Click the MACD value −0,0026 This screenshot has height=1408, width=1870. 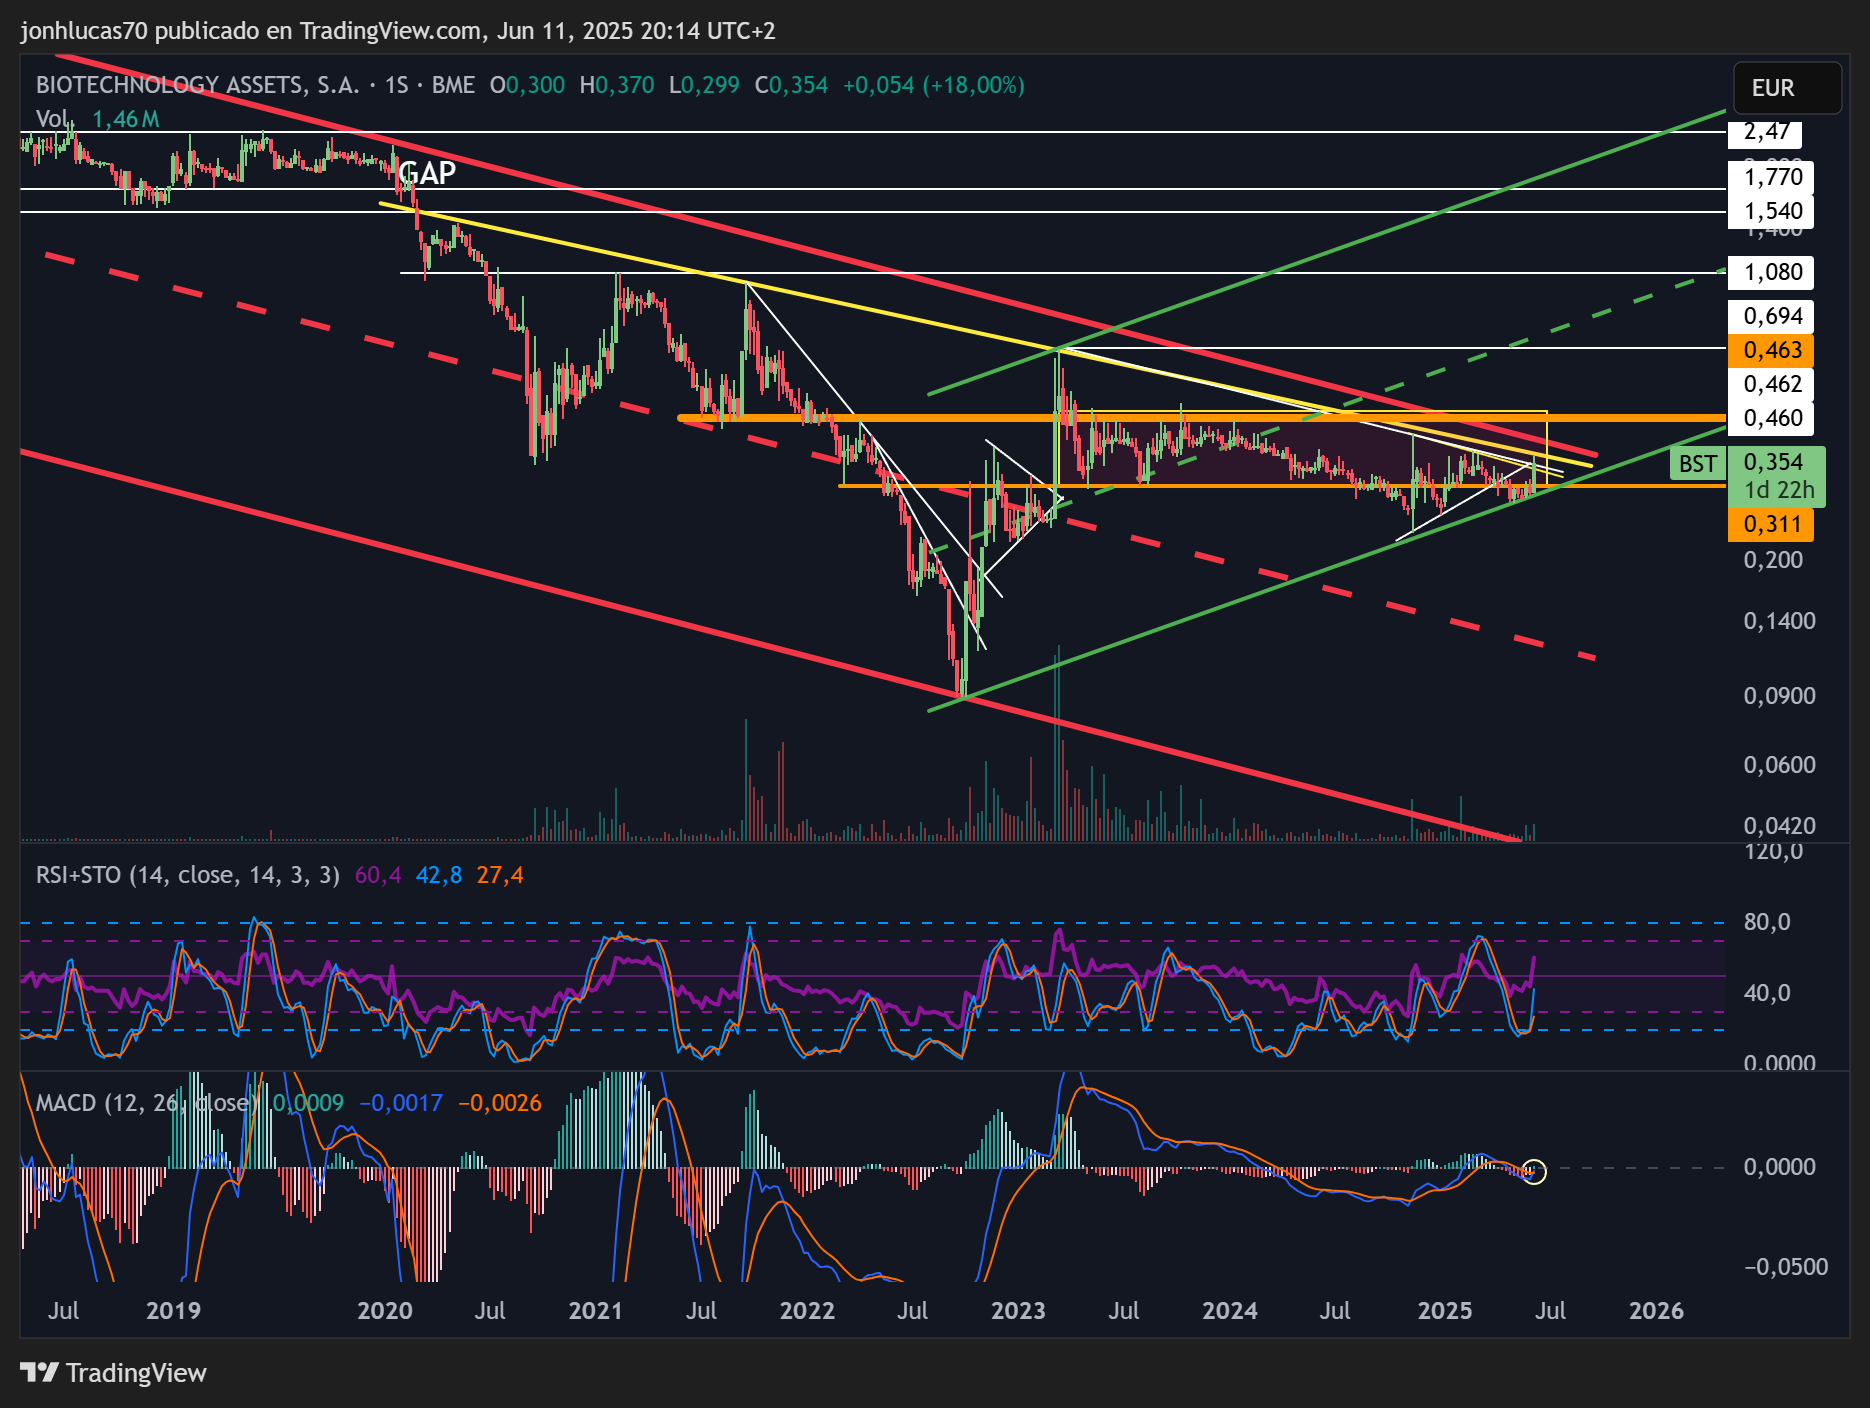click(x=500, y=1103)
